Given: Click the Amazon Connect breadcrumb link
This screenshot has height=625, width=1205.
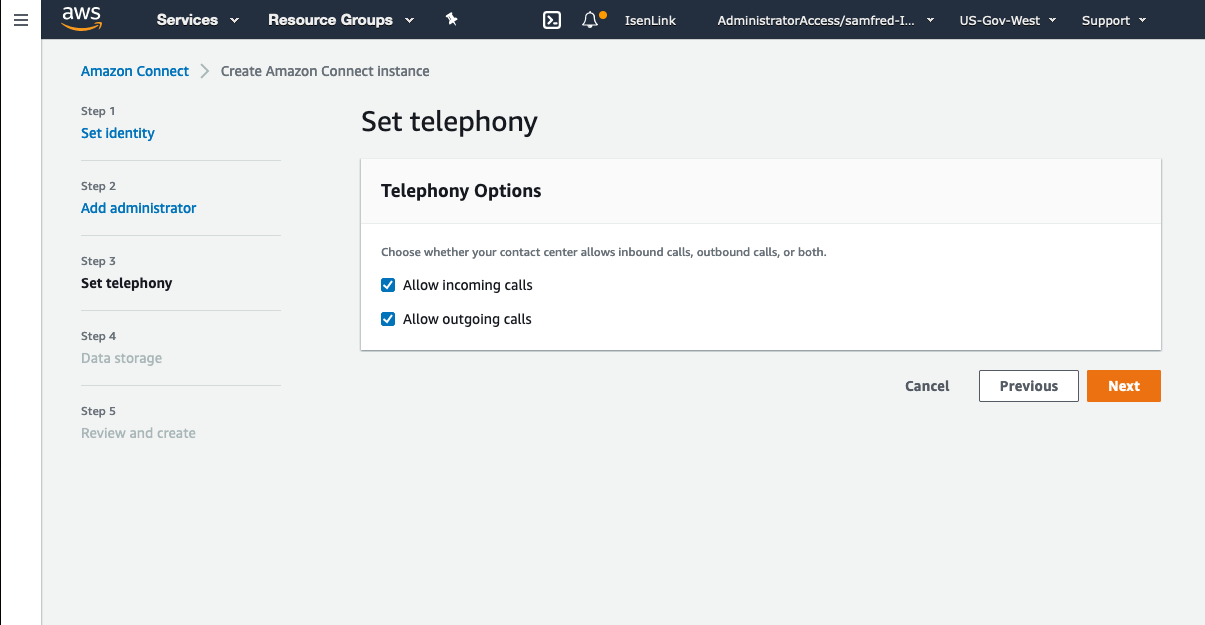Looking at the screenshot, I should tap(135, 71).
